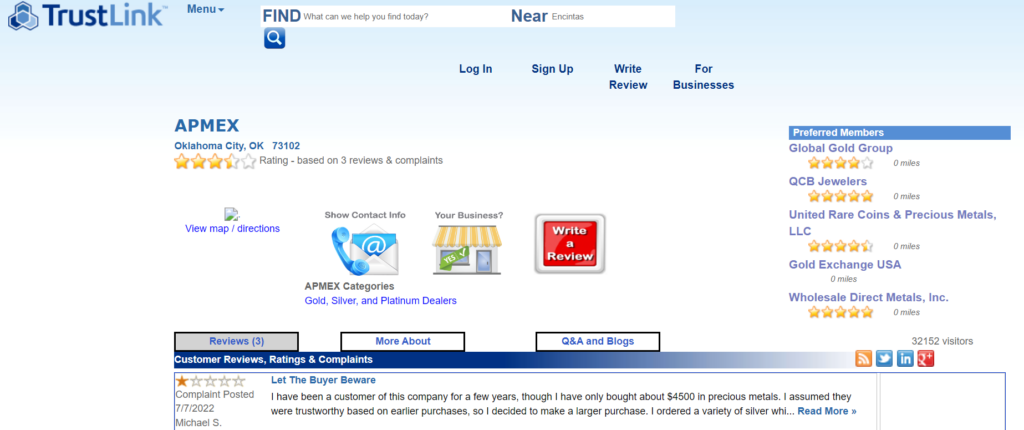Click Read More on the first review
This screenshot has width=1024, height=430.
[827, 411]
